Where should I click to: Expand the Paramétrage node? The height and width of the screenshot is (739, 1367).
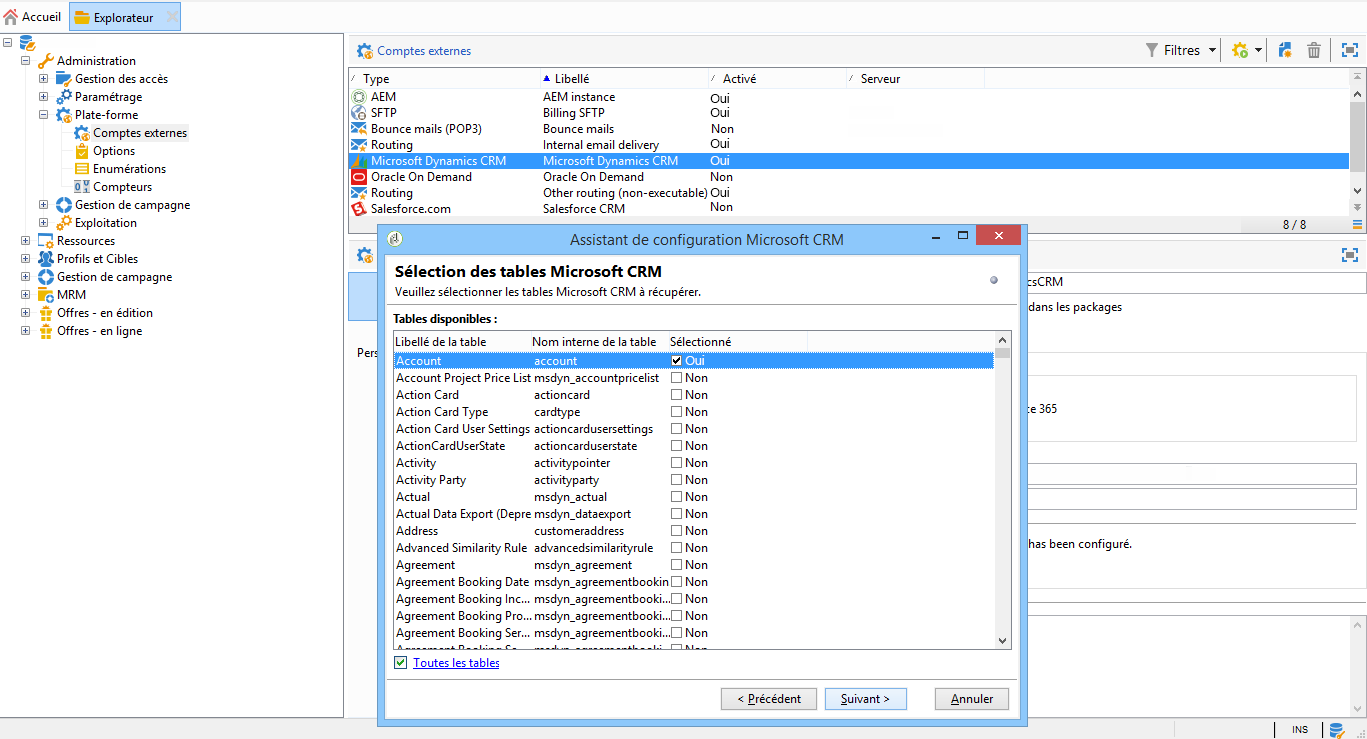(x=44, y=97)
